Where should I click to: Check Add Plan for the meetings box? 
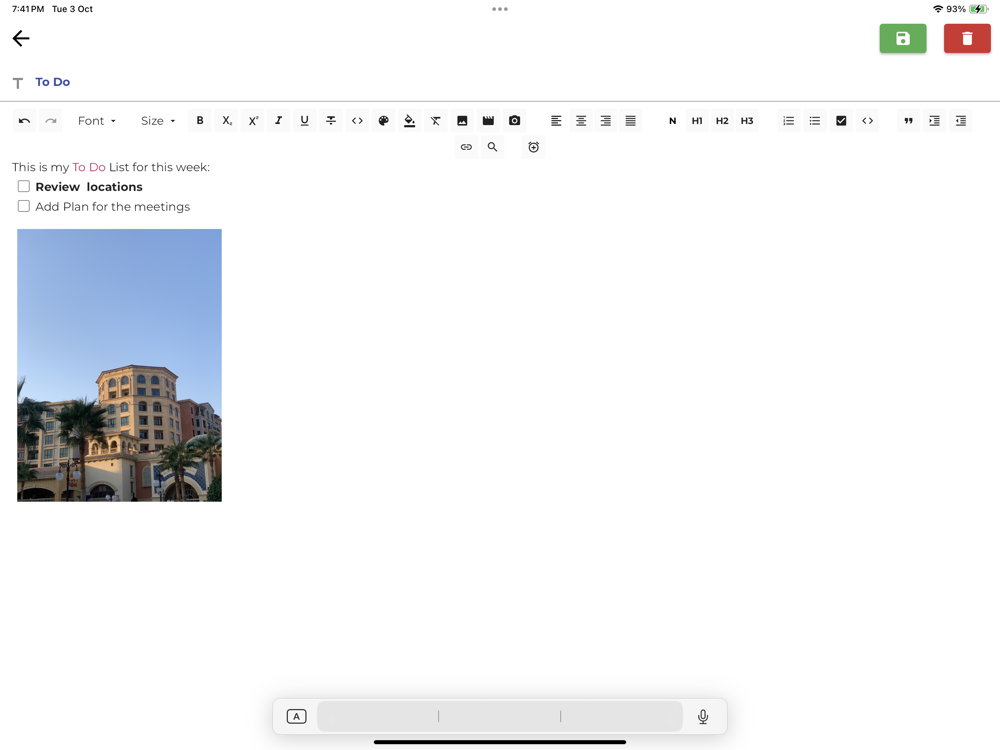coord(24,206)
